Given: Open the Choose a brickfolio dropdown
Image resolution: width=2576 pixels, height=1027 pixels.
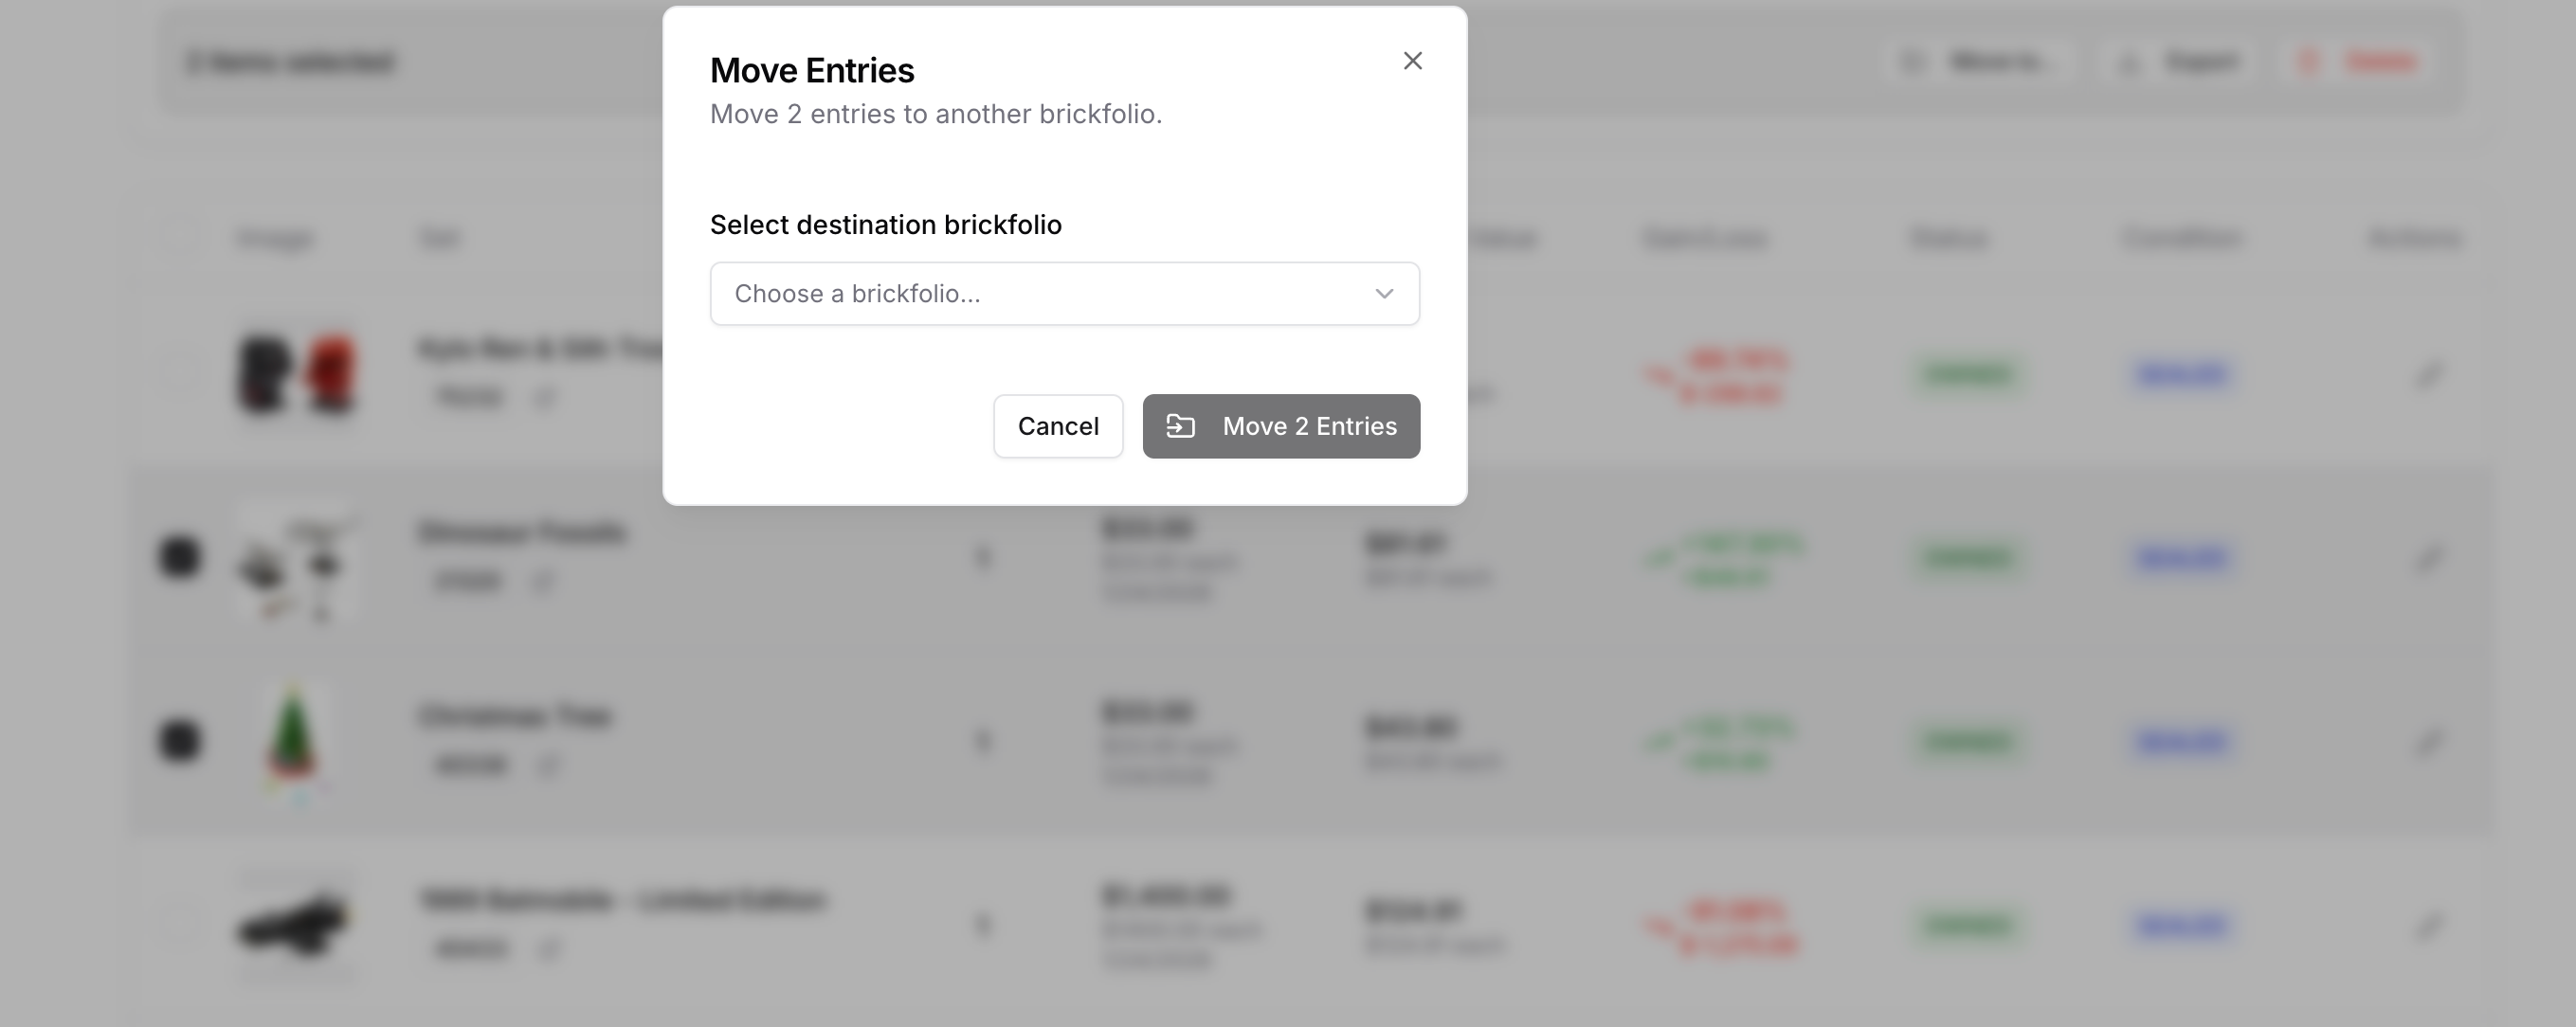Looking at the screenshot, I should [x=1064, y=293].
